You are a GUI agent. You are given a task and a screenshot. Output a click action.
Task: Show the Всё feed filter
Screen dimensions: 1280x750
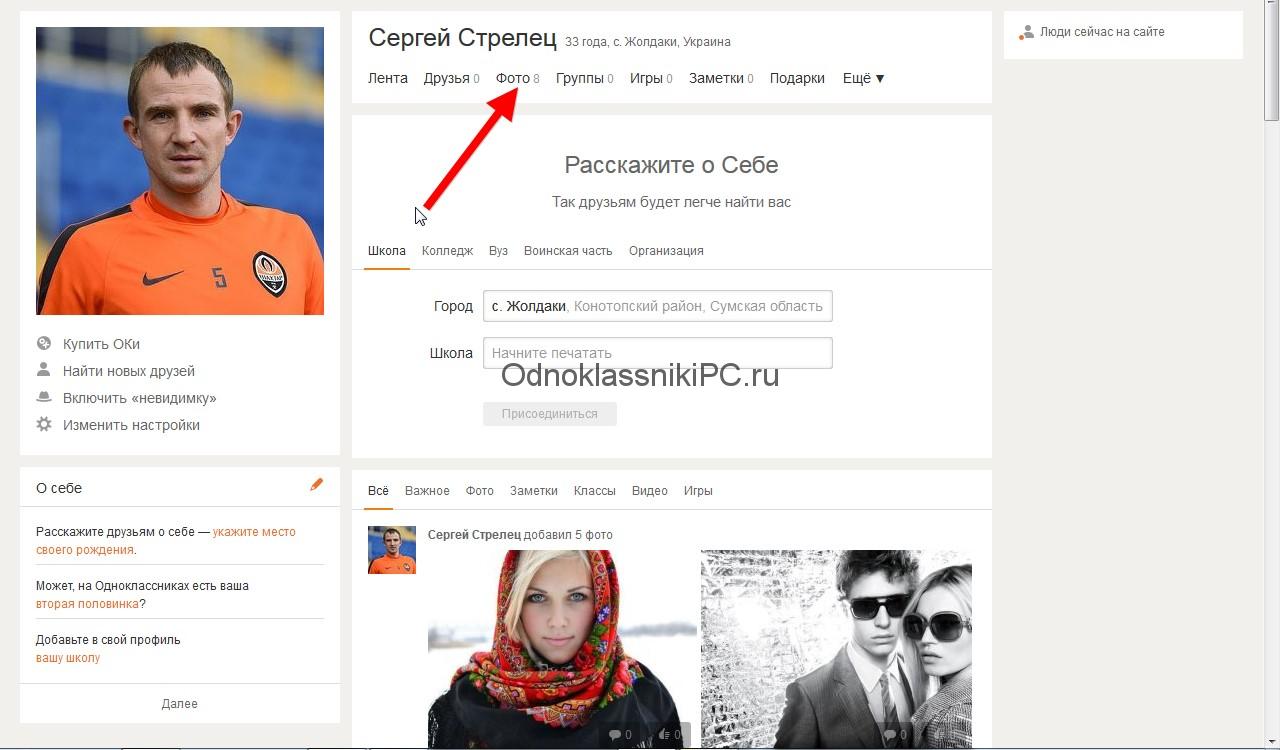point(378,491)
